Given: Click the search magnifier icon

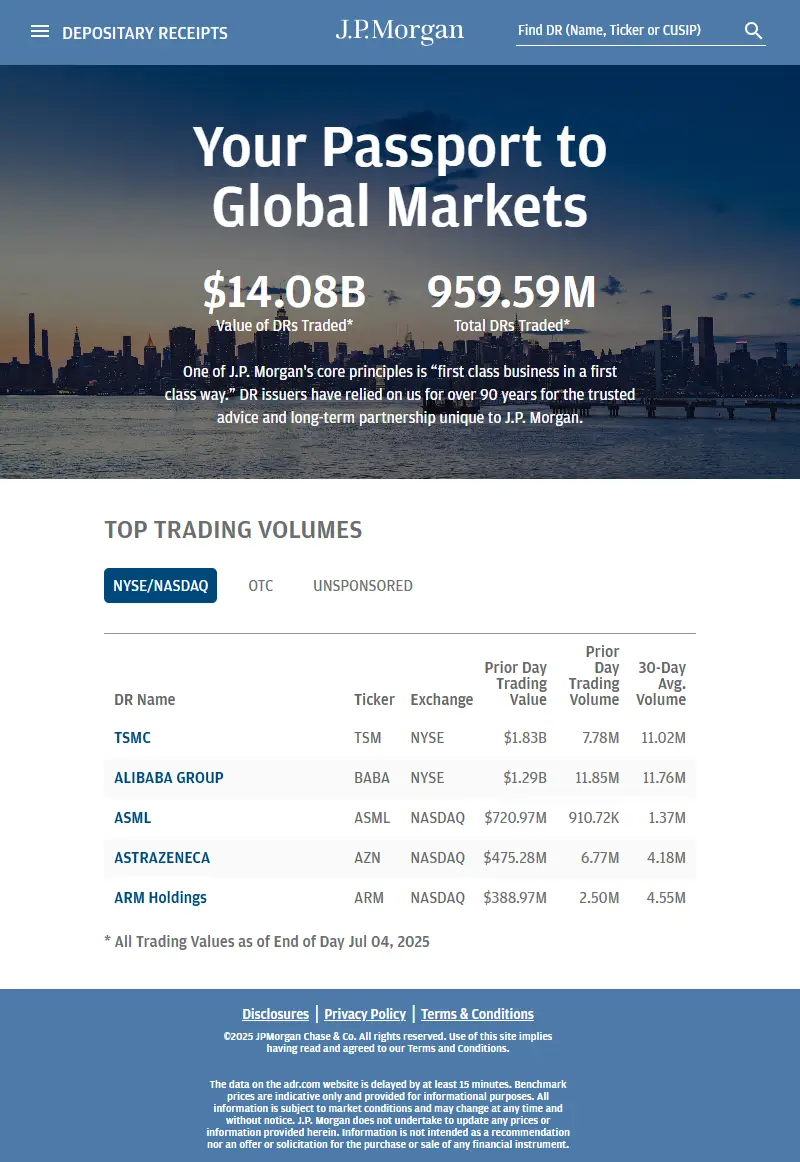Looking at the screenshot, I should [x=753, y=30].
